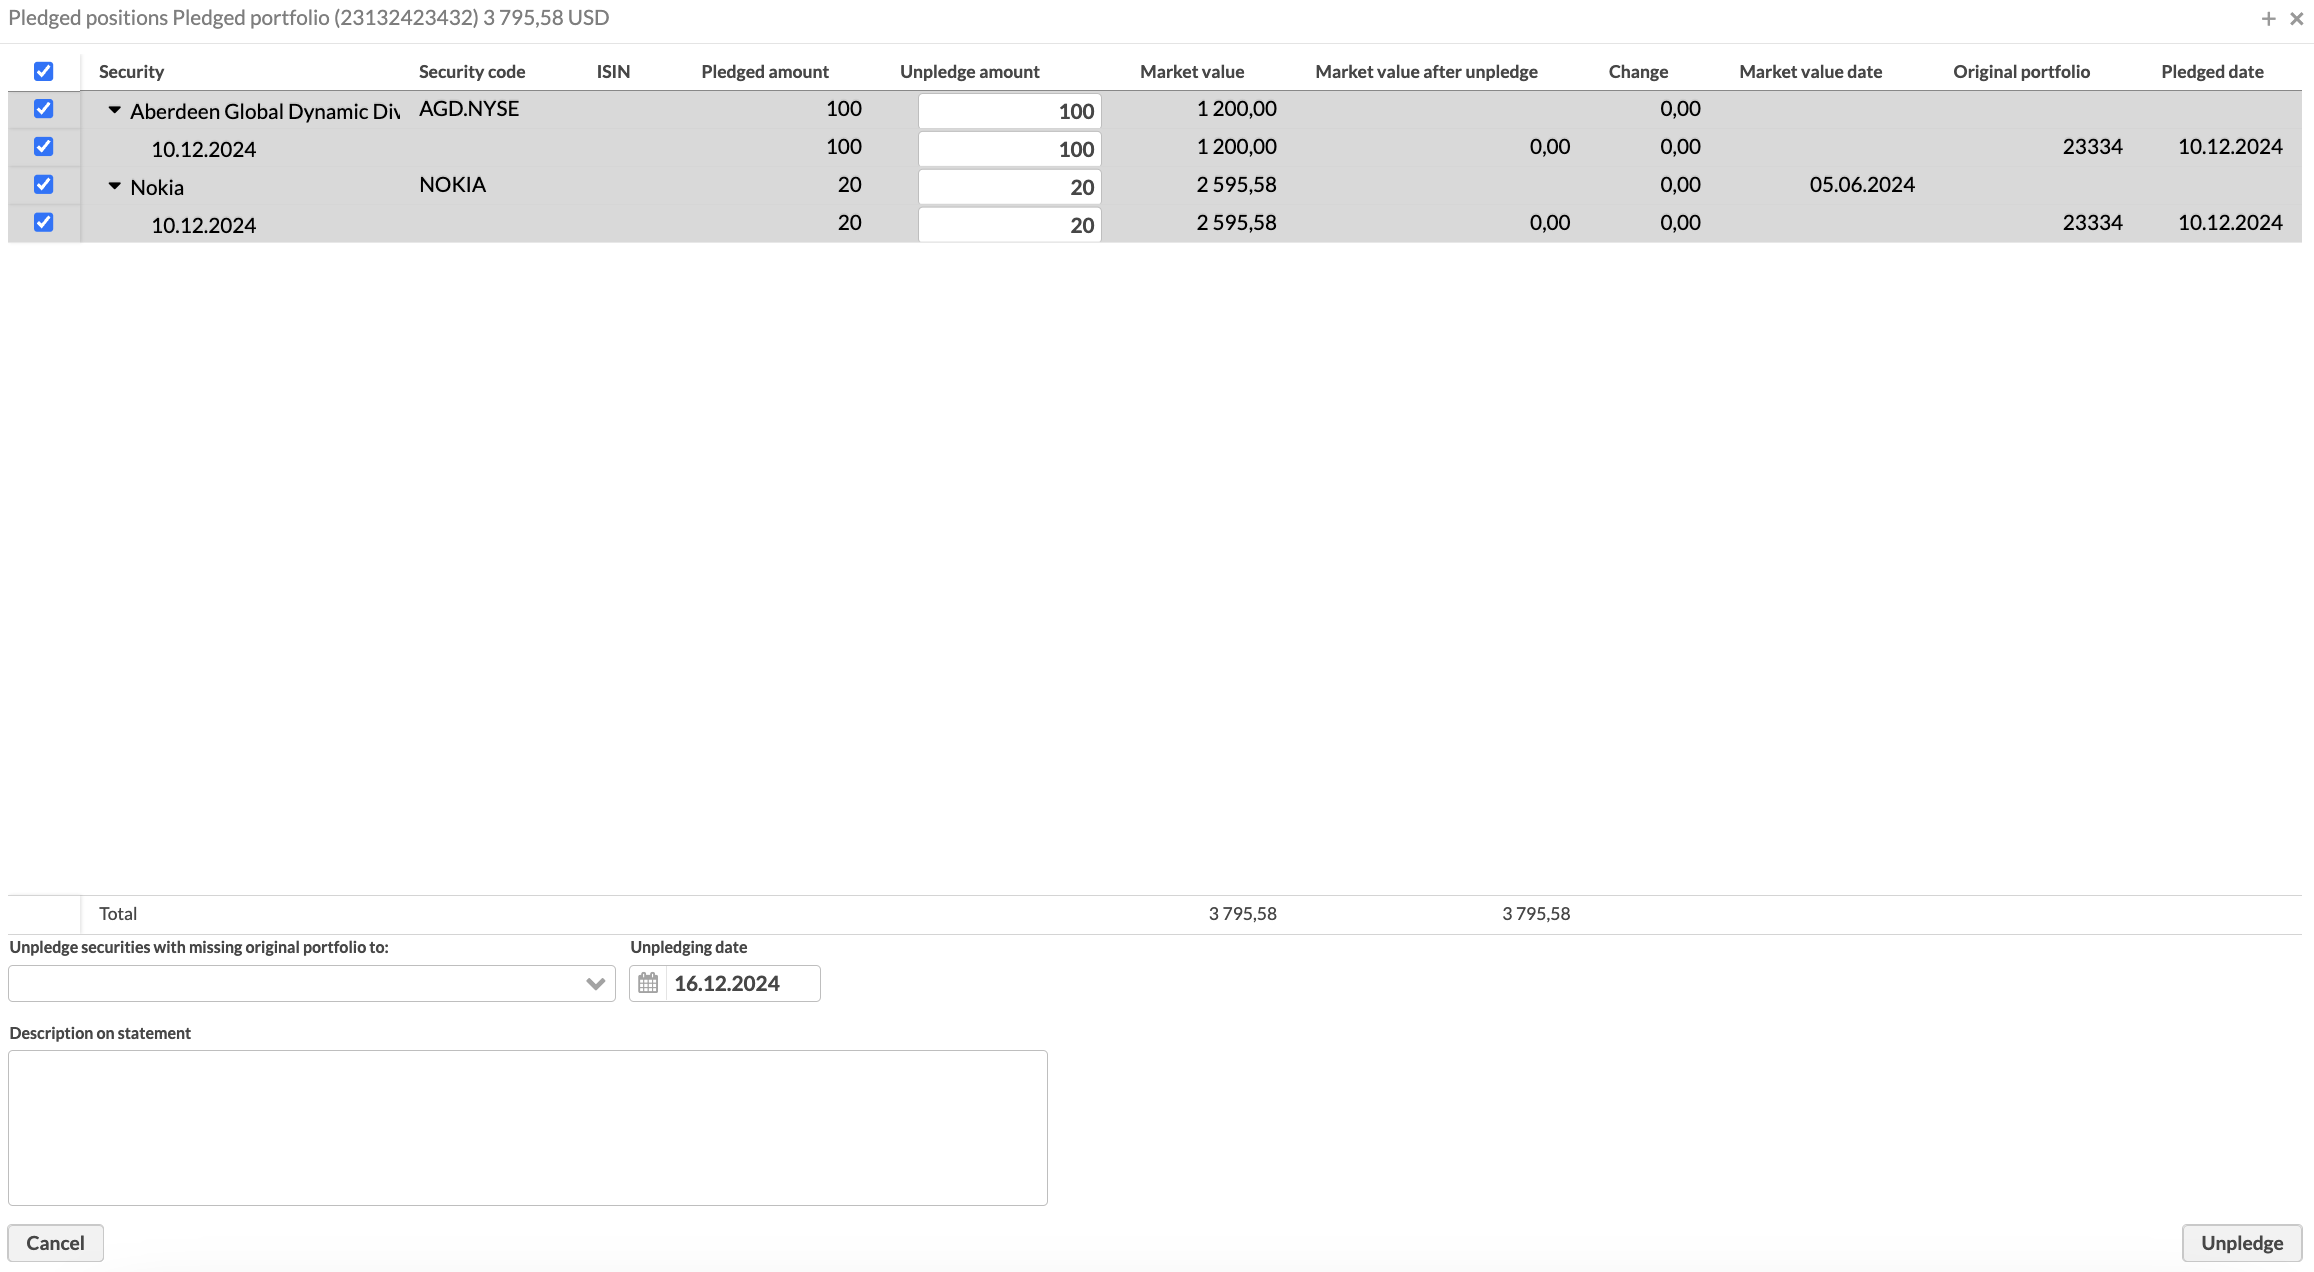This screenshot has height=1272, width=2314.
Task: Toggle the select-all checkbox in the header
Action: point(43,71)
